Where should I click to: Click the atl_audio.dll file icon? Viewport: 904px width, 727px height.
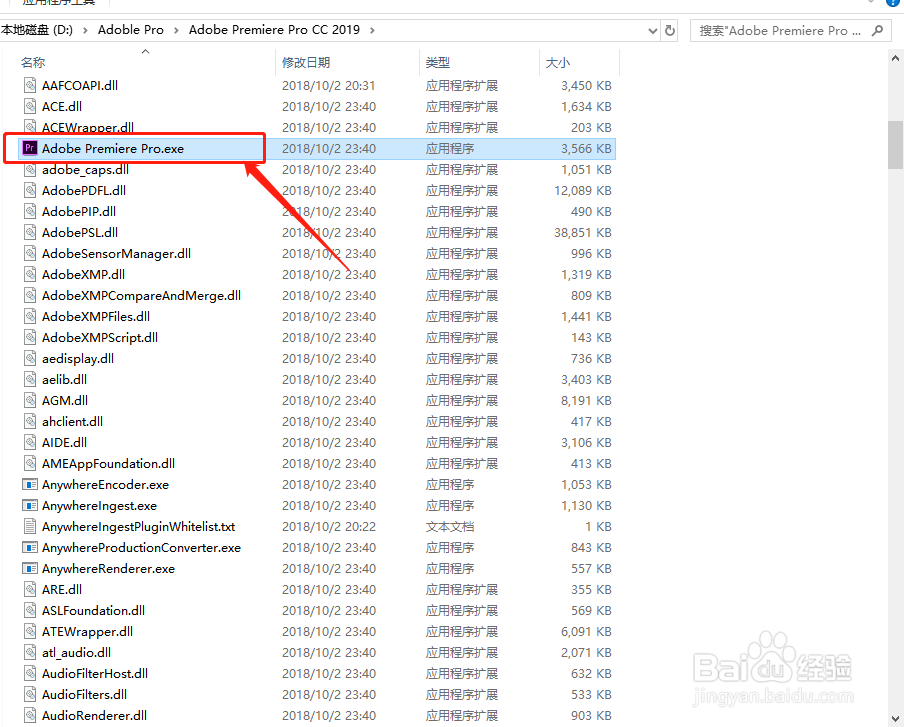[30, 652]
